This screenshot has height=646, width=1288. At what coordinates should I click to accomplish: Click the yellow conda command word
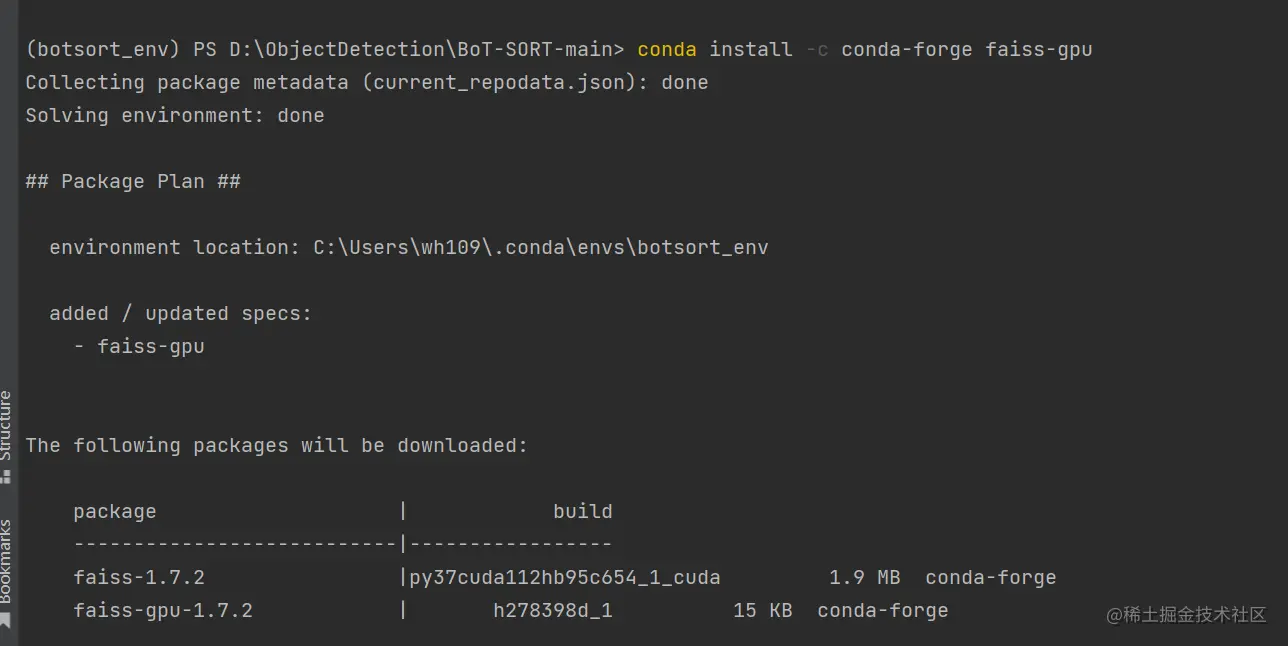click(x=667, y=49)
